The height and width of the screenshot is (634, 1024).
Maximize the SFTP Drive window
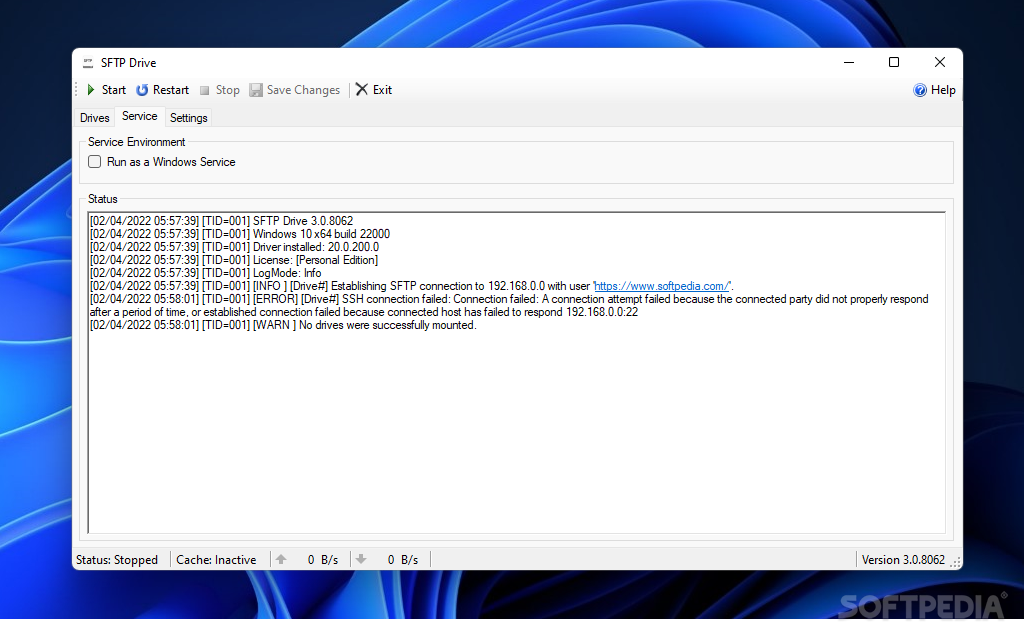pos(894,62)
